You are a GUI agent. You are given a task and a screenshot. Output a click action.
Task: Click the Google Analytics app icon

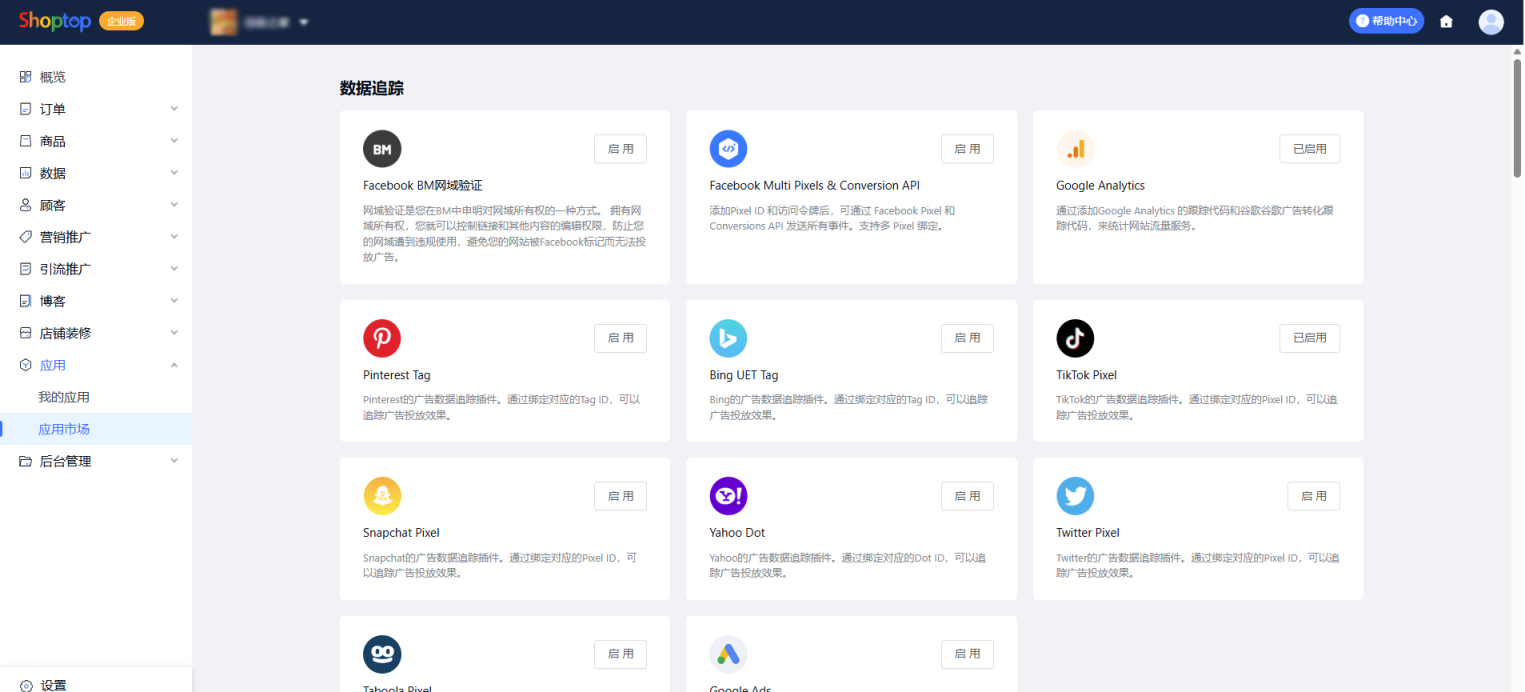[x=1075, y=149]
